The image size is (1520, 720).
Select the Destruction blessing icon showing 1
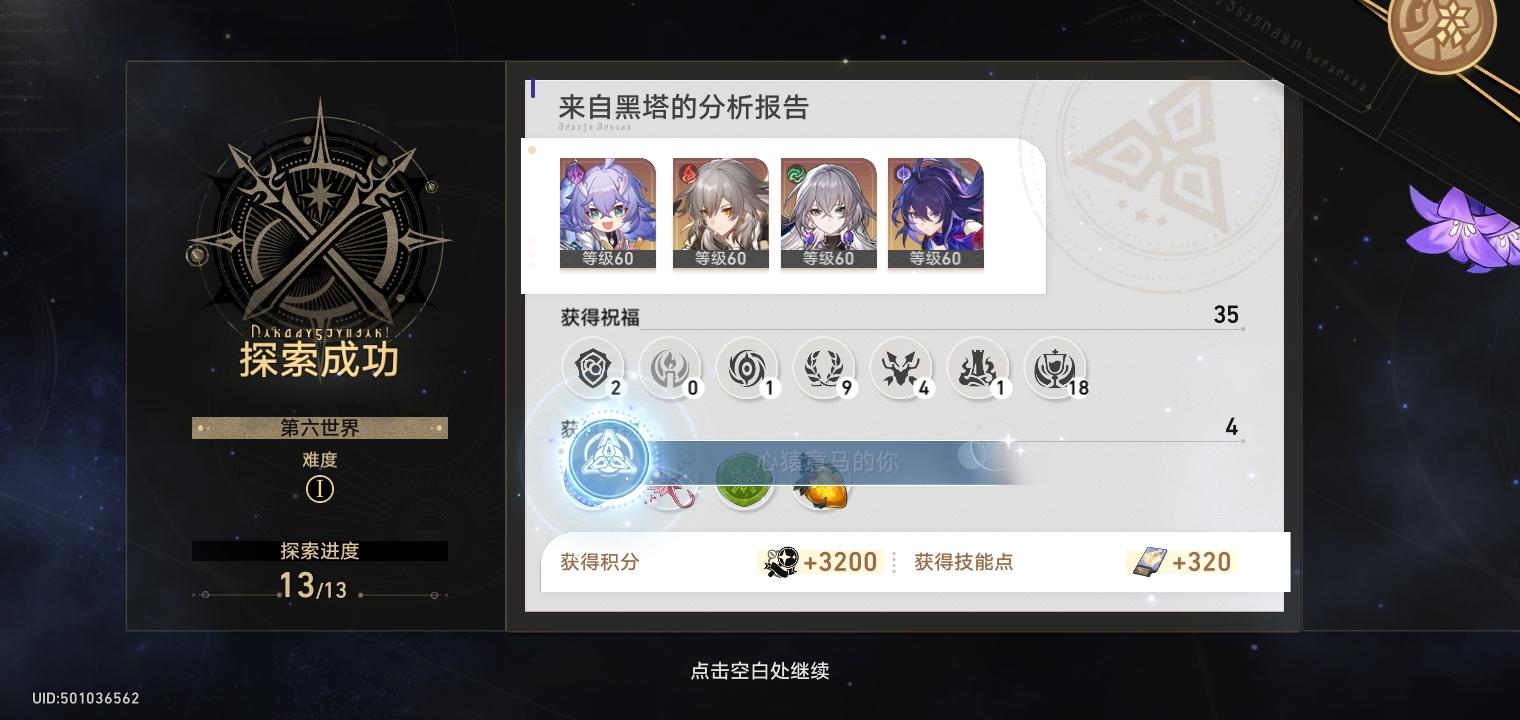click(x=977, y=367)
